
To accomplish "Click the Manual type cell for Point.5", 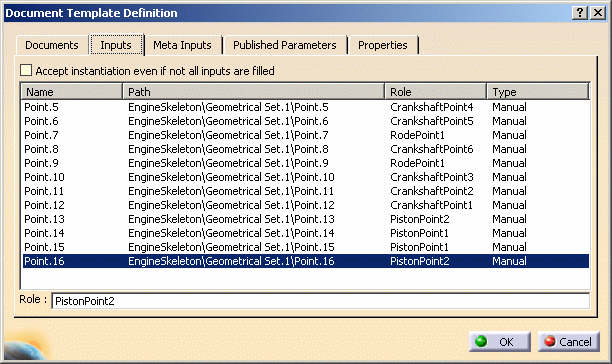I will pyautogui.click(x=509, y=107).
